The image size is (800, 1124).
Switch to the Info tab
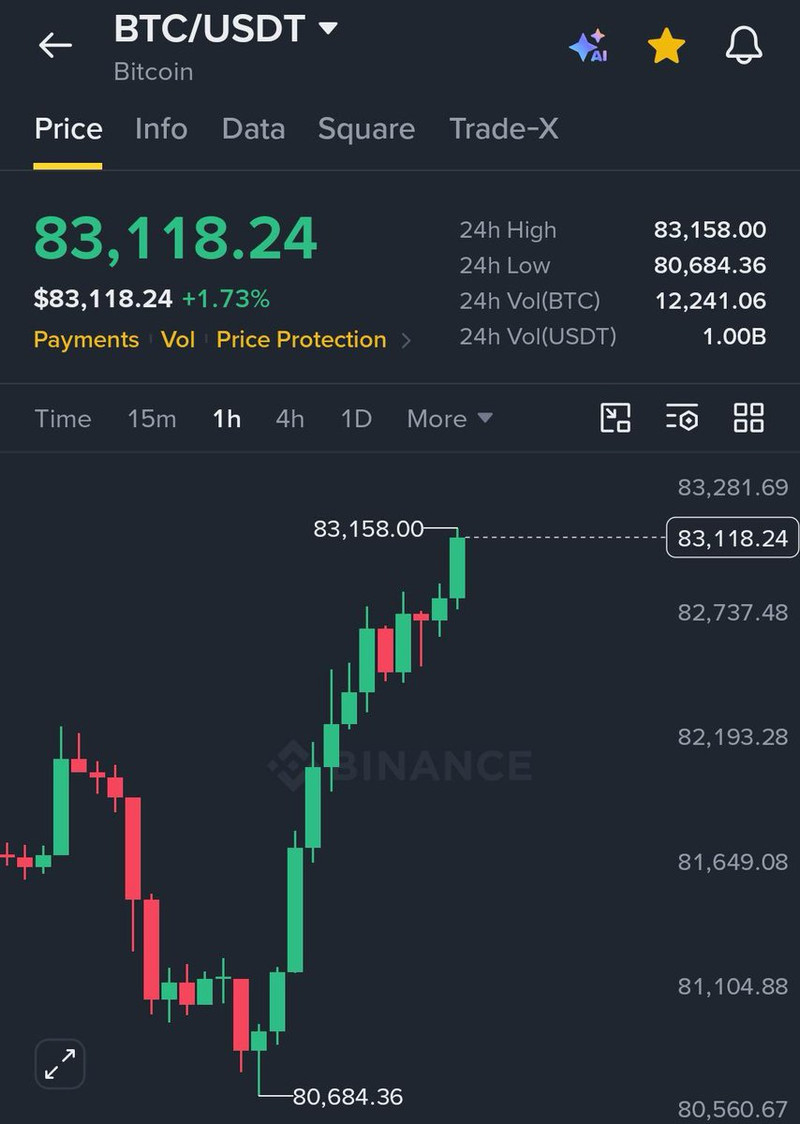[161, 129]
